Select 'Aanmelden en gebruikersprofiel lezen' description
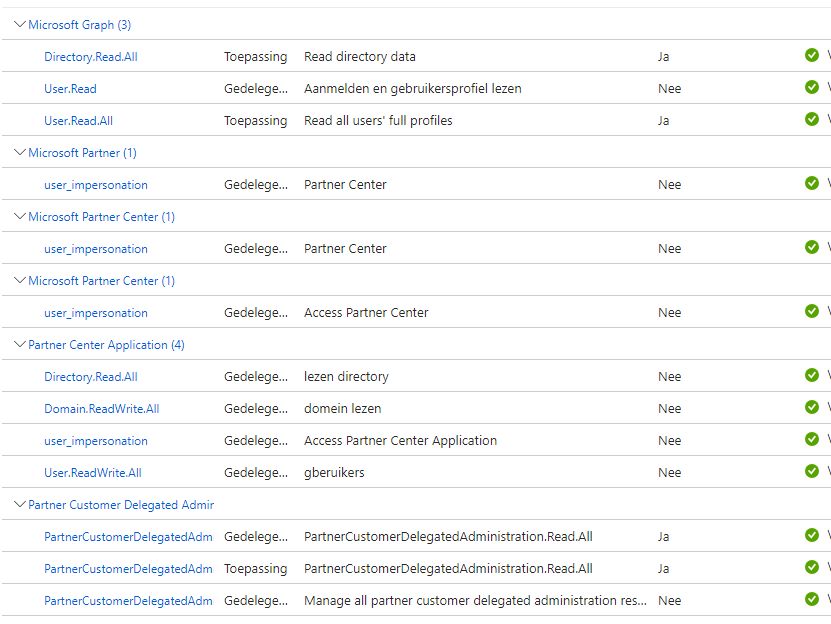Viewport: 831px width, 624px height. pyautogui.click(x=413, y=89)
